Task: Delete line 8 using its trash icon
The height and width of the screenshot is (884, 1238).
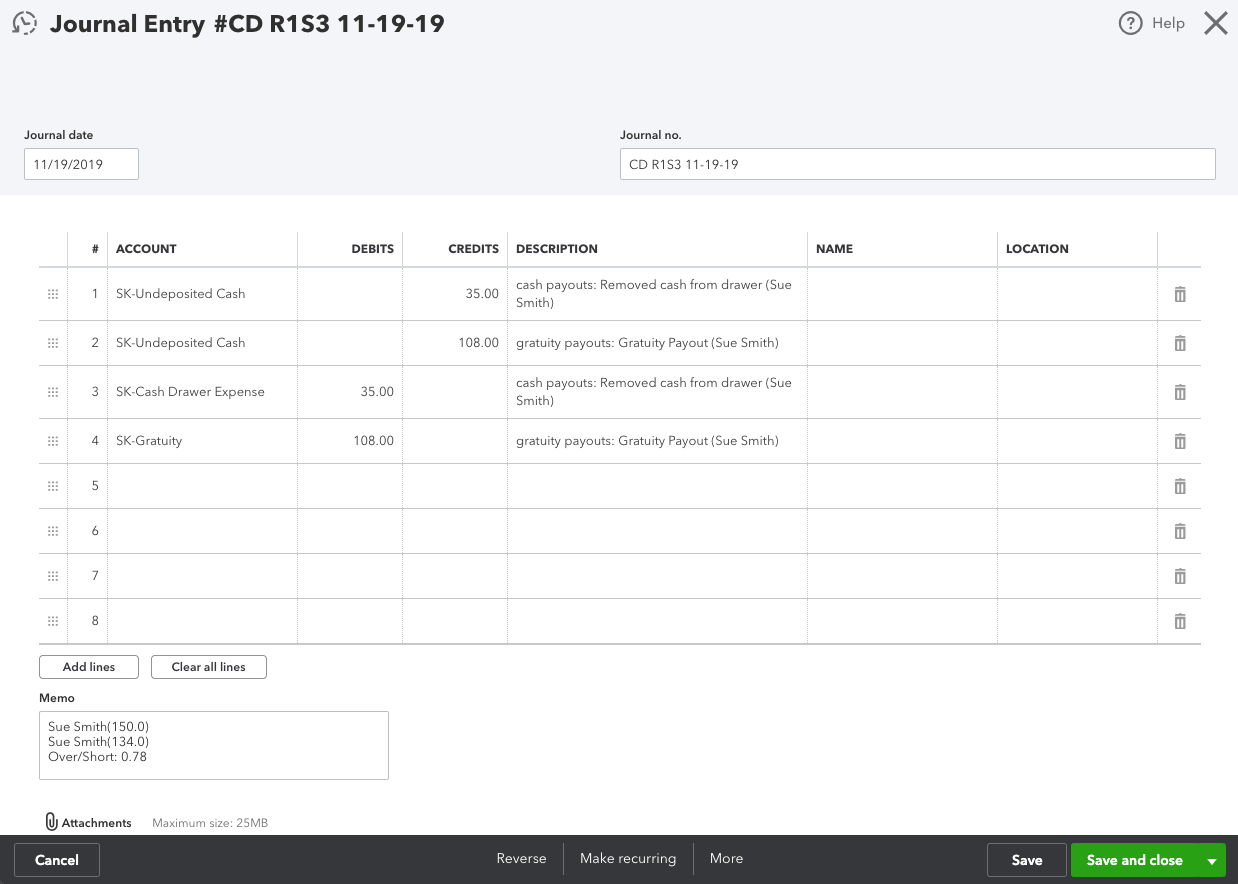Action: [x=1180, y=621]
